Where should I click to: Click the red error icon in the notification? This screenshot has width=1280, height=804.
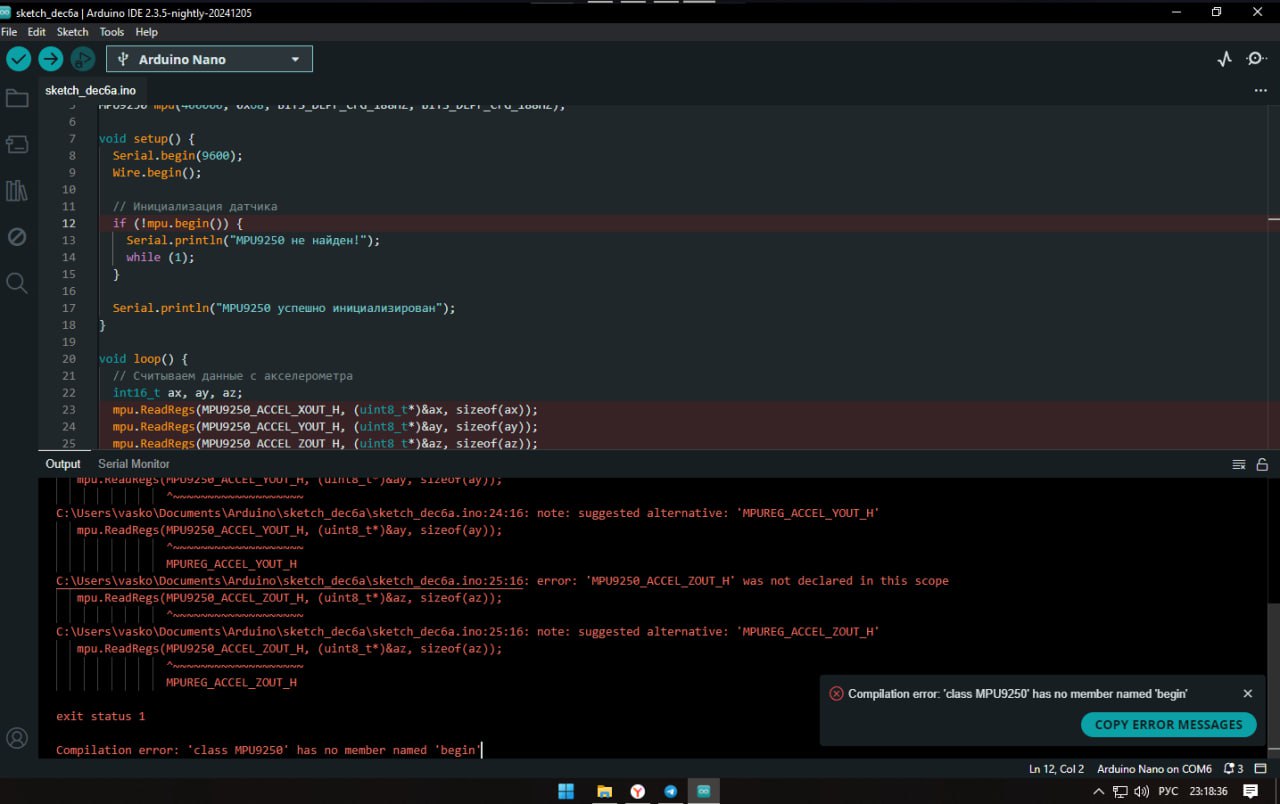pyautogui.click(x=836, y=694)
